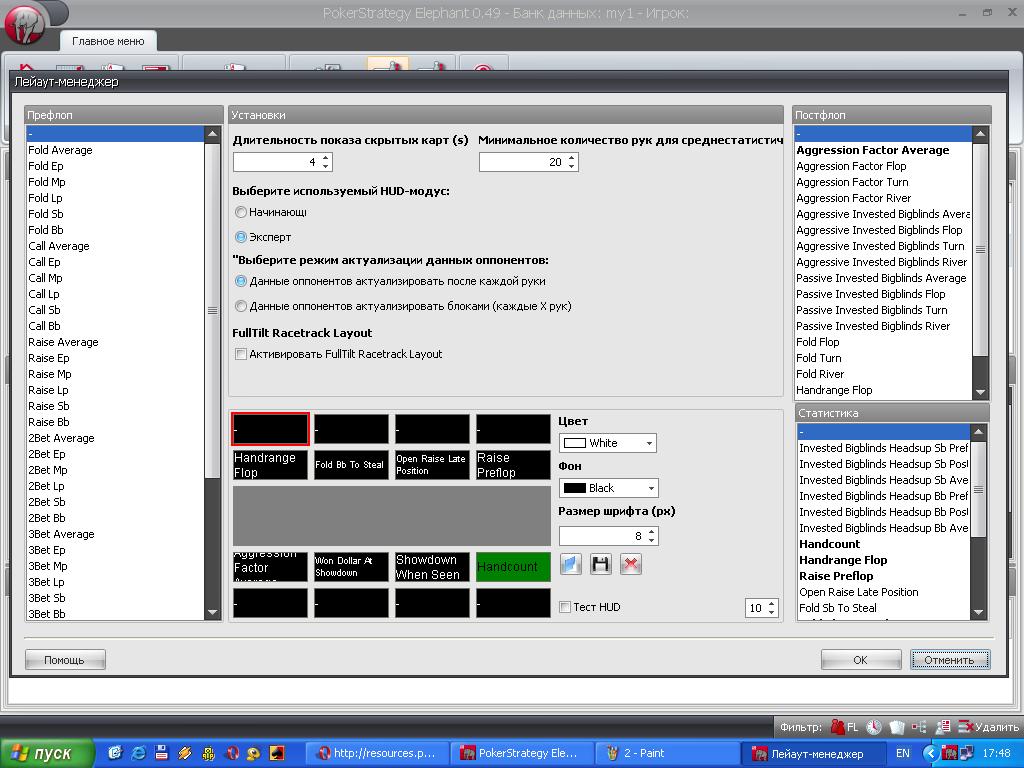Select the Showdown When Seen HUD cell

[x=432, y=567]
